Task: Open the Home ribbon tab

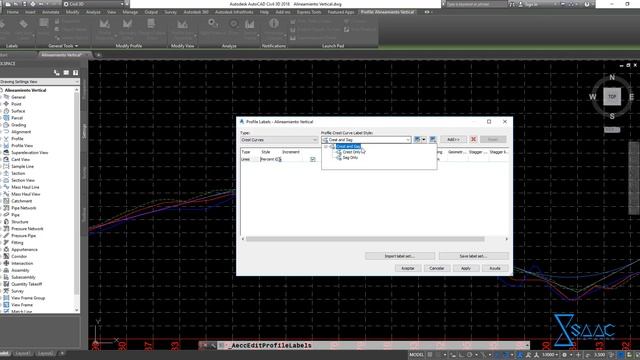Action: pos(12,12)
